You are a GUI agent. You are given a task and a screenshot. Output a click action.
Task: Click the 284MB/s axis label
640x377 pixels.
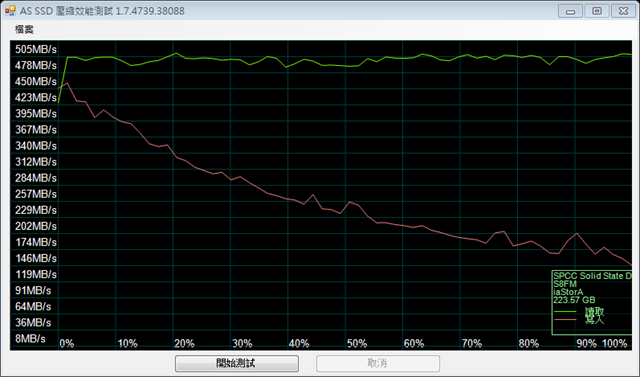pyautogui.click(x=36, y=178)
